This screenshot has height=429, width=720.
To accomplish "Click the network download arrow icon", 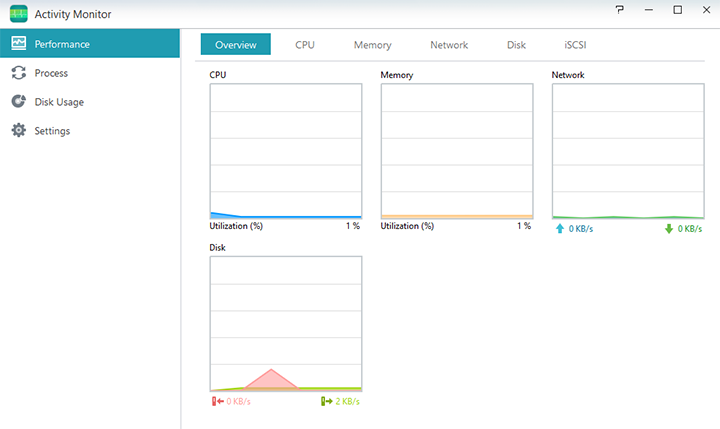I will pos(668,229).
